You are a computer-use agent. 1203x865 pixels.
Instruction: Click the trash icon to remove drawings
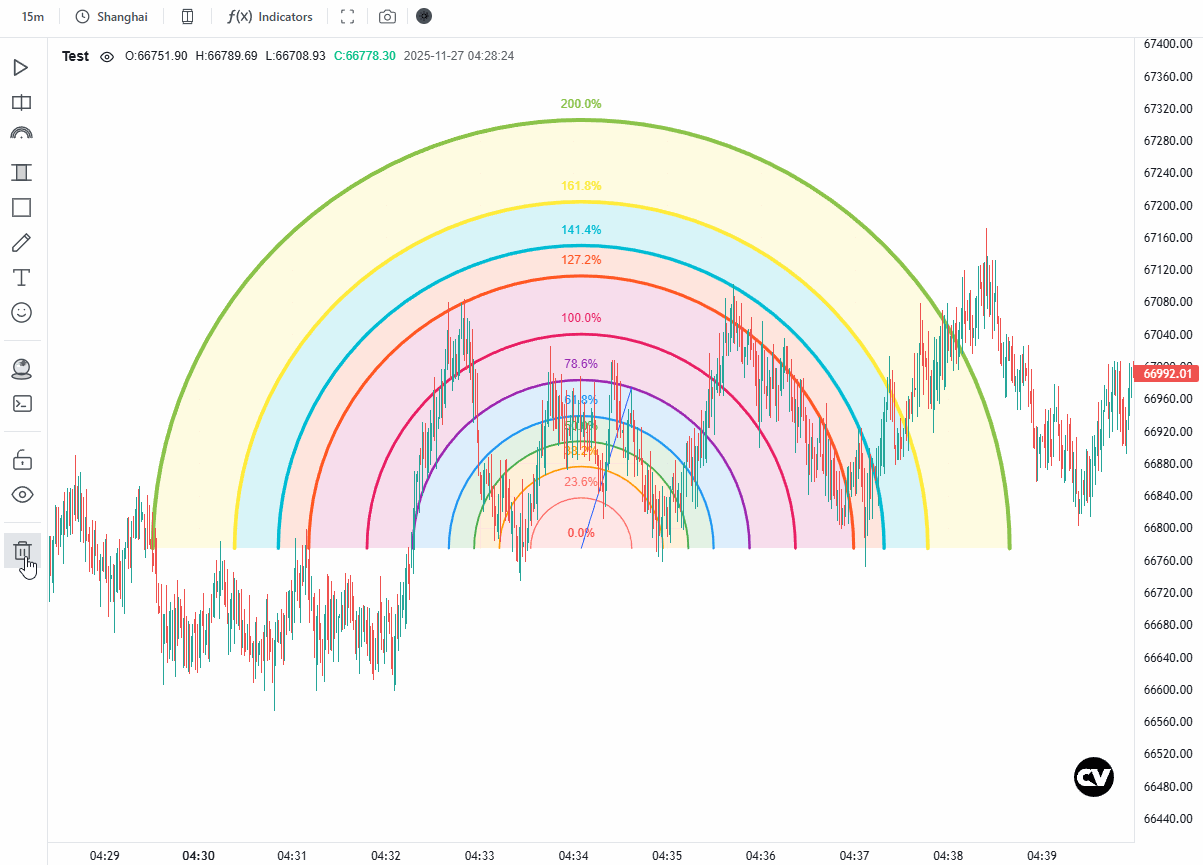(22, 551)
